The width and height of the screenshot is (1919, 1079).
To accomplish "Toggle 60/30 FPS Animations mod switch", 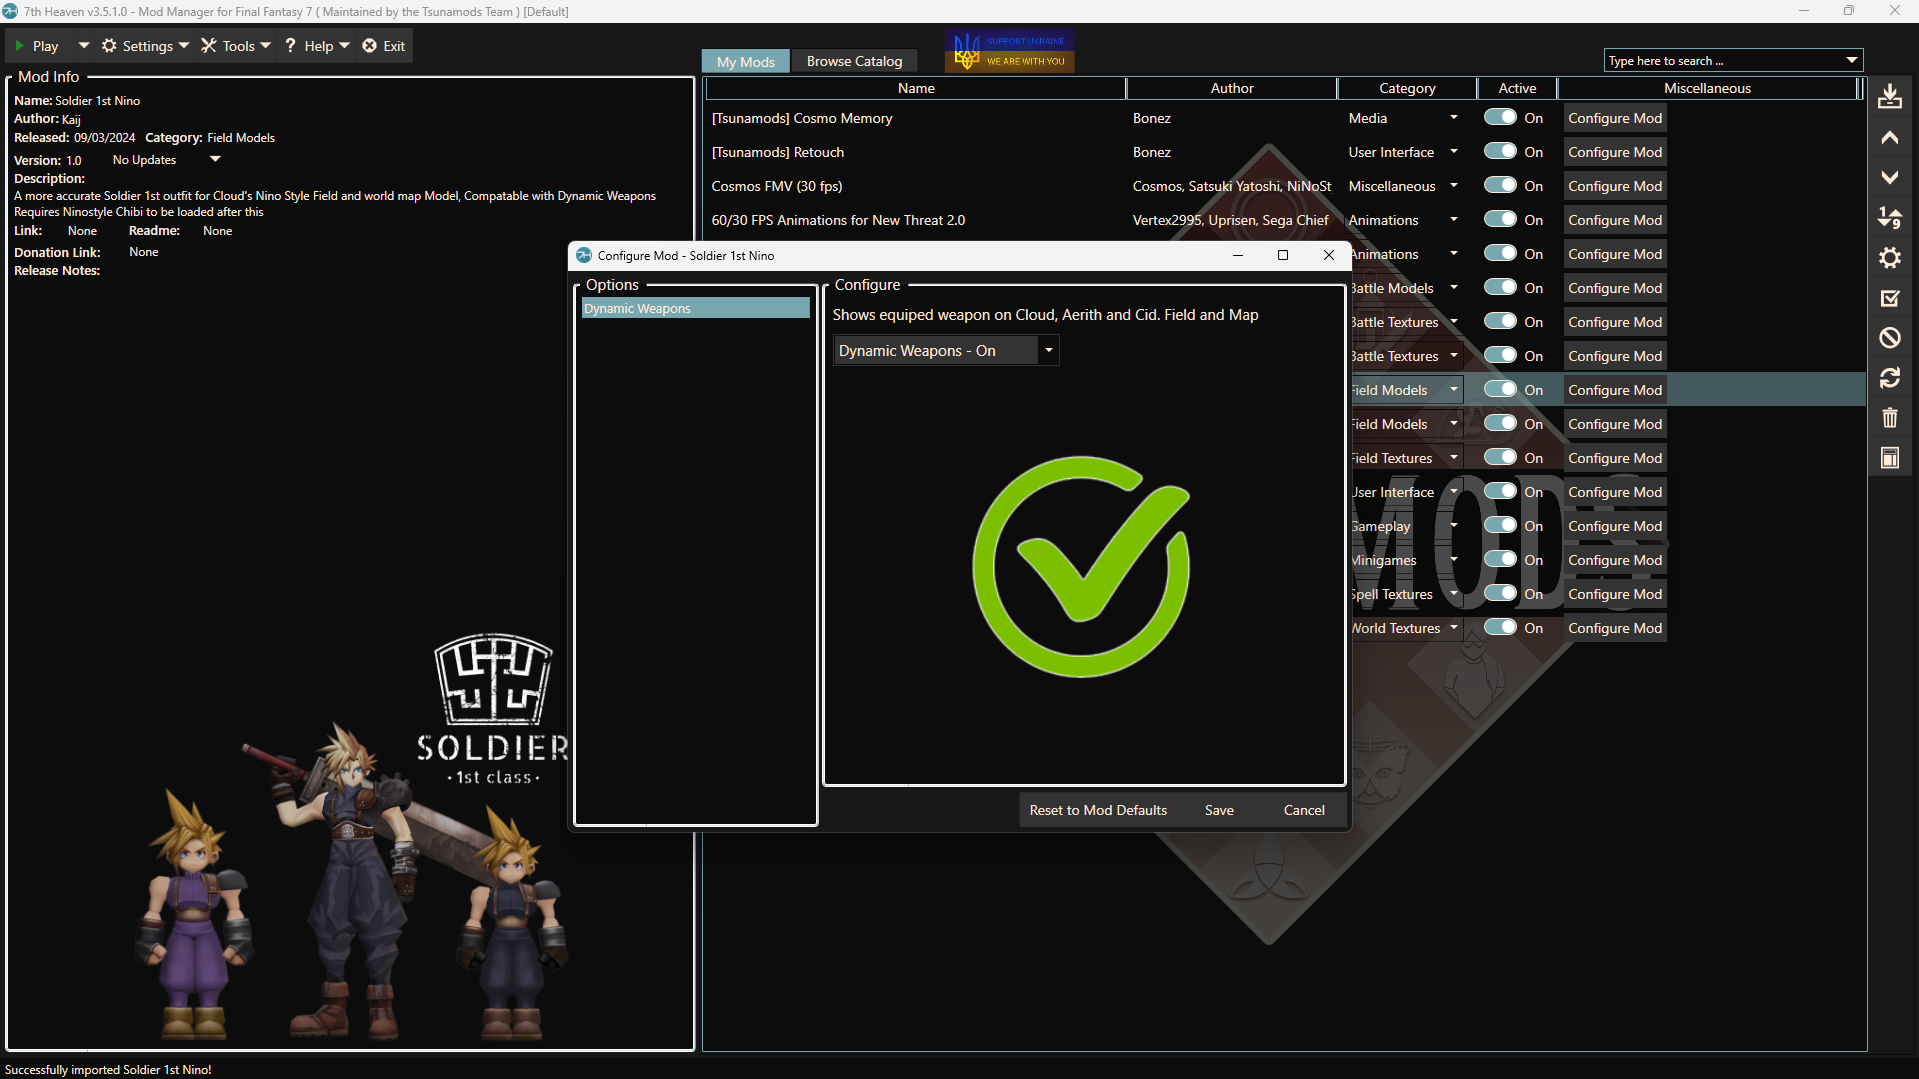I will 1500,219.
